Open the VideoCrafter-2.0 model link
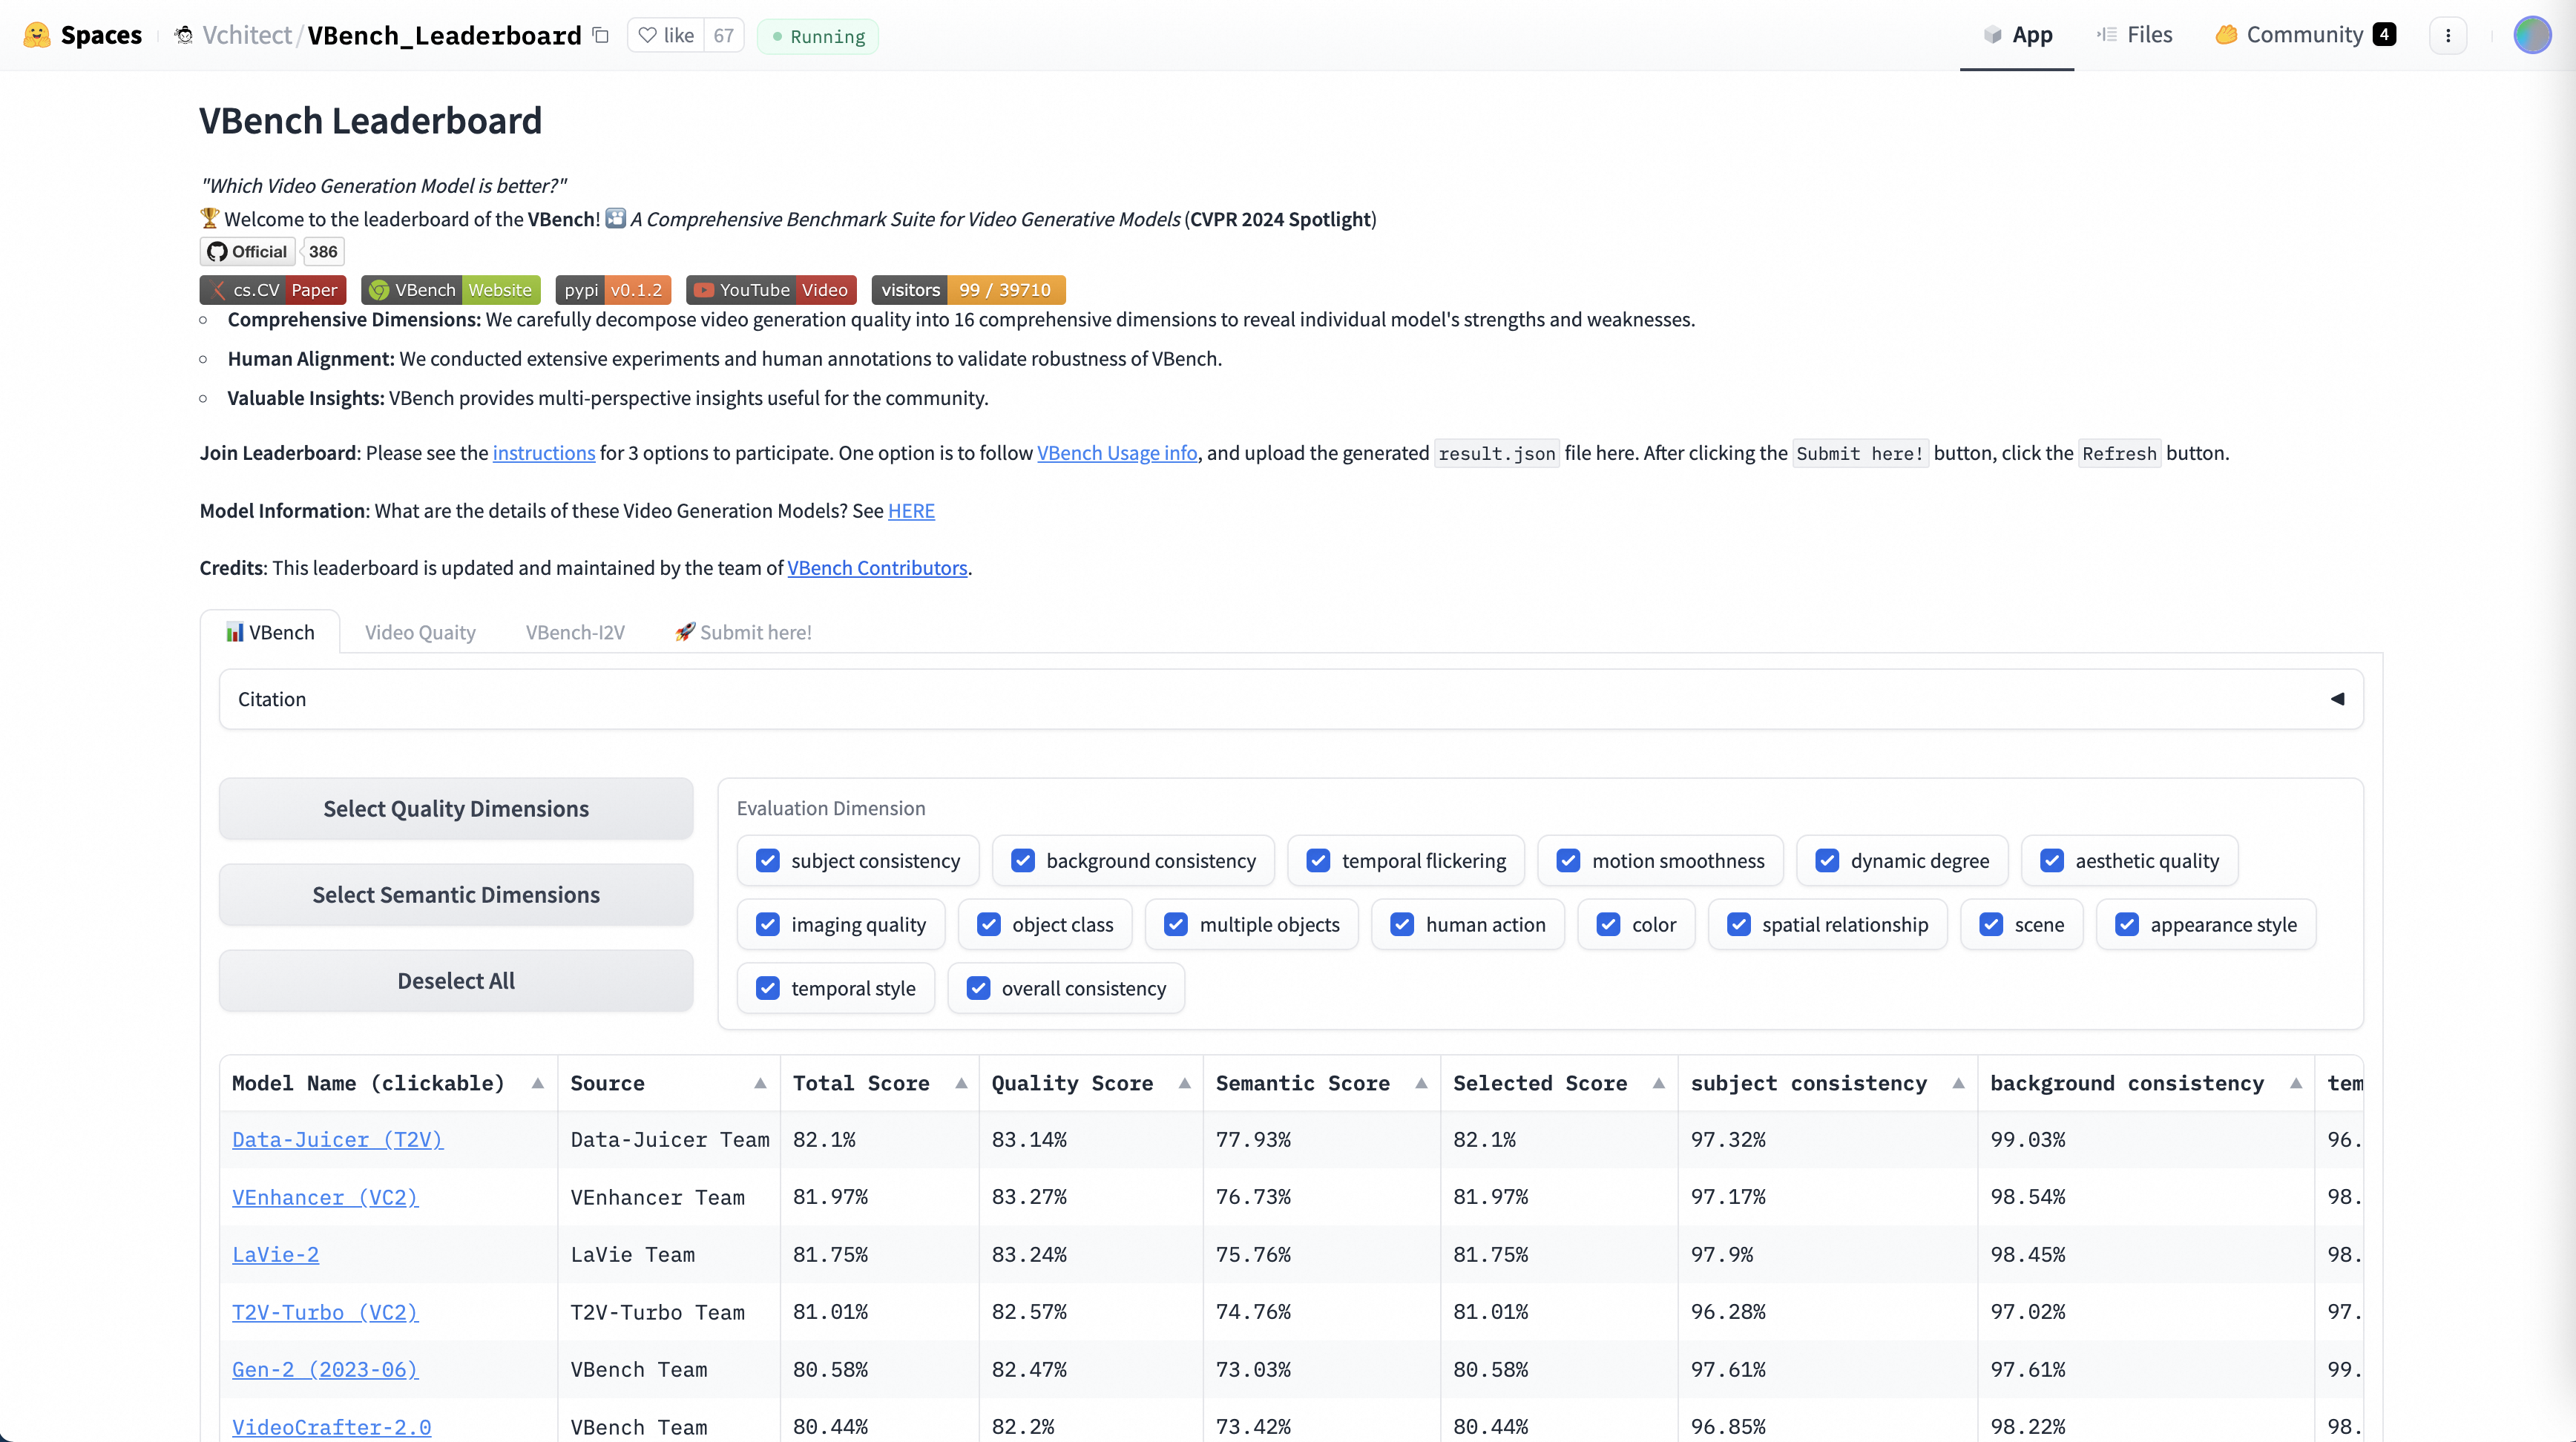 click(x=331, y=1427)
